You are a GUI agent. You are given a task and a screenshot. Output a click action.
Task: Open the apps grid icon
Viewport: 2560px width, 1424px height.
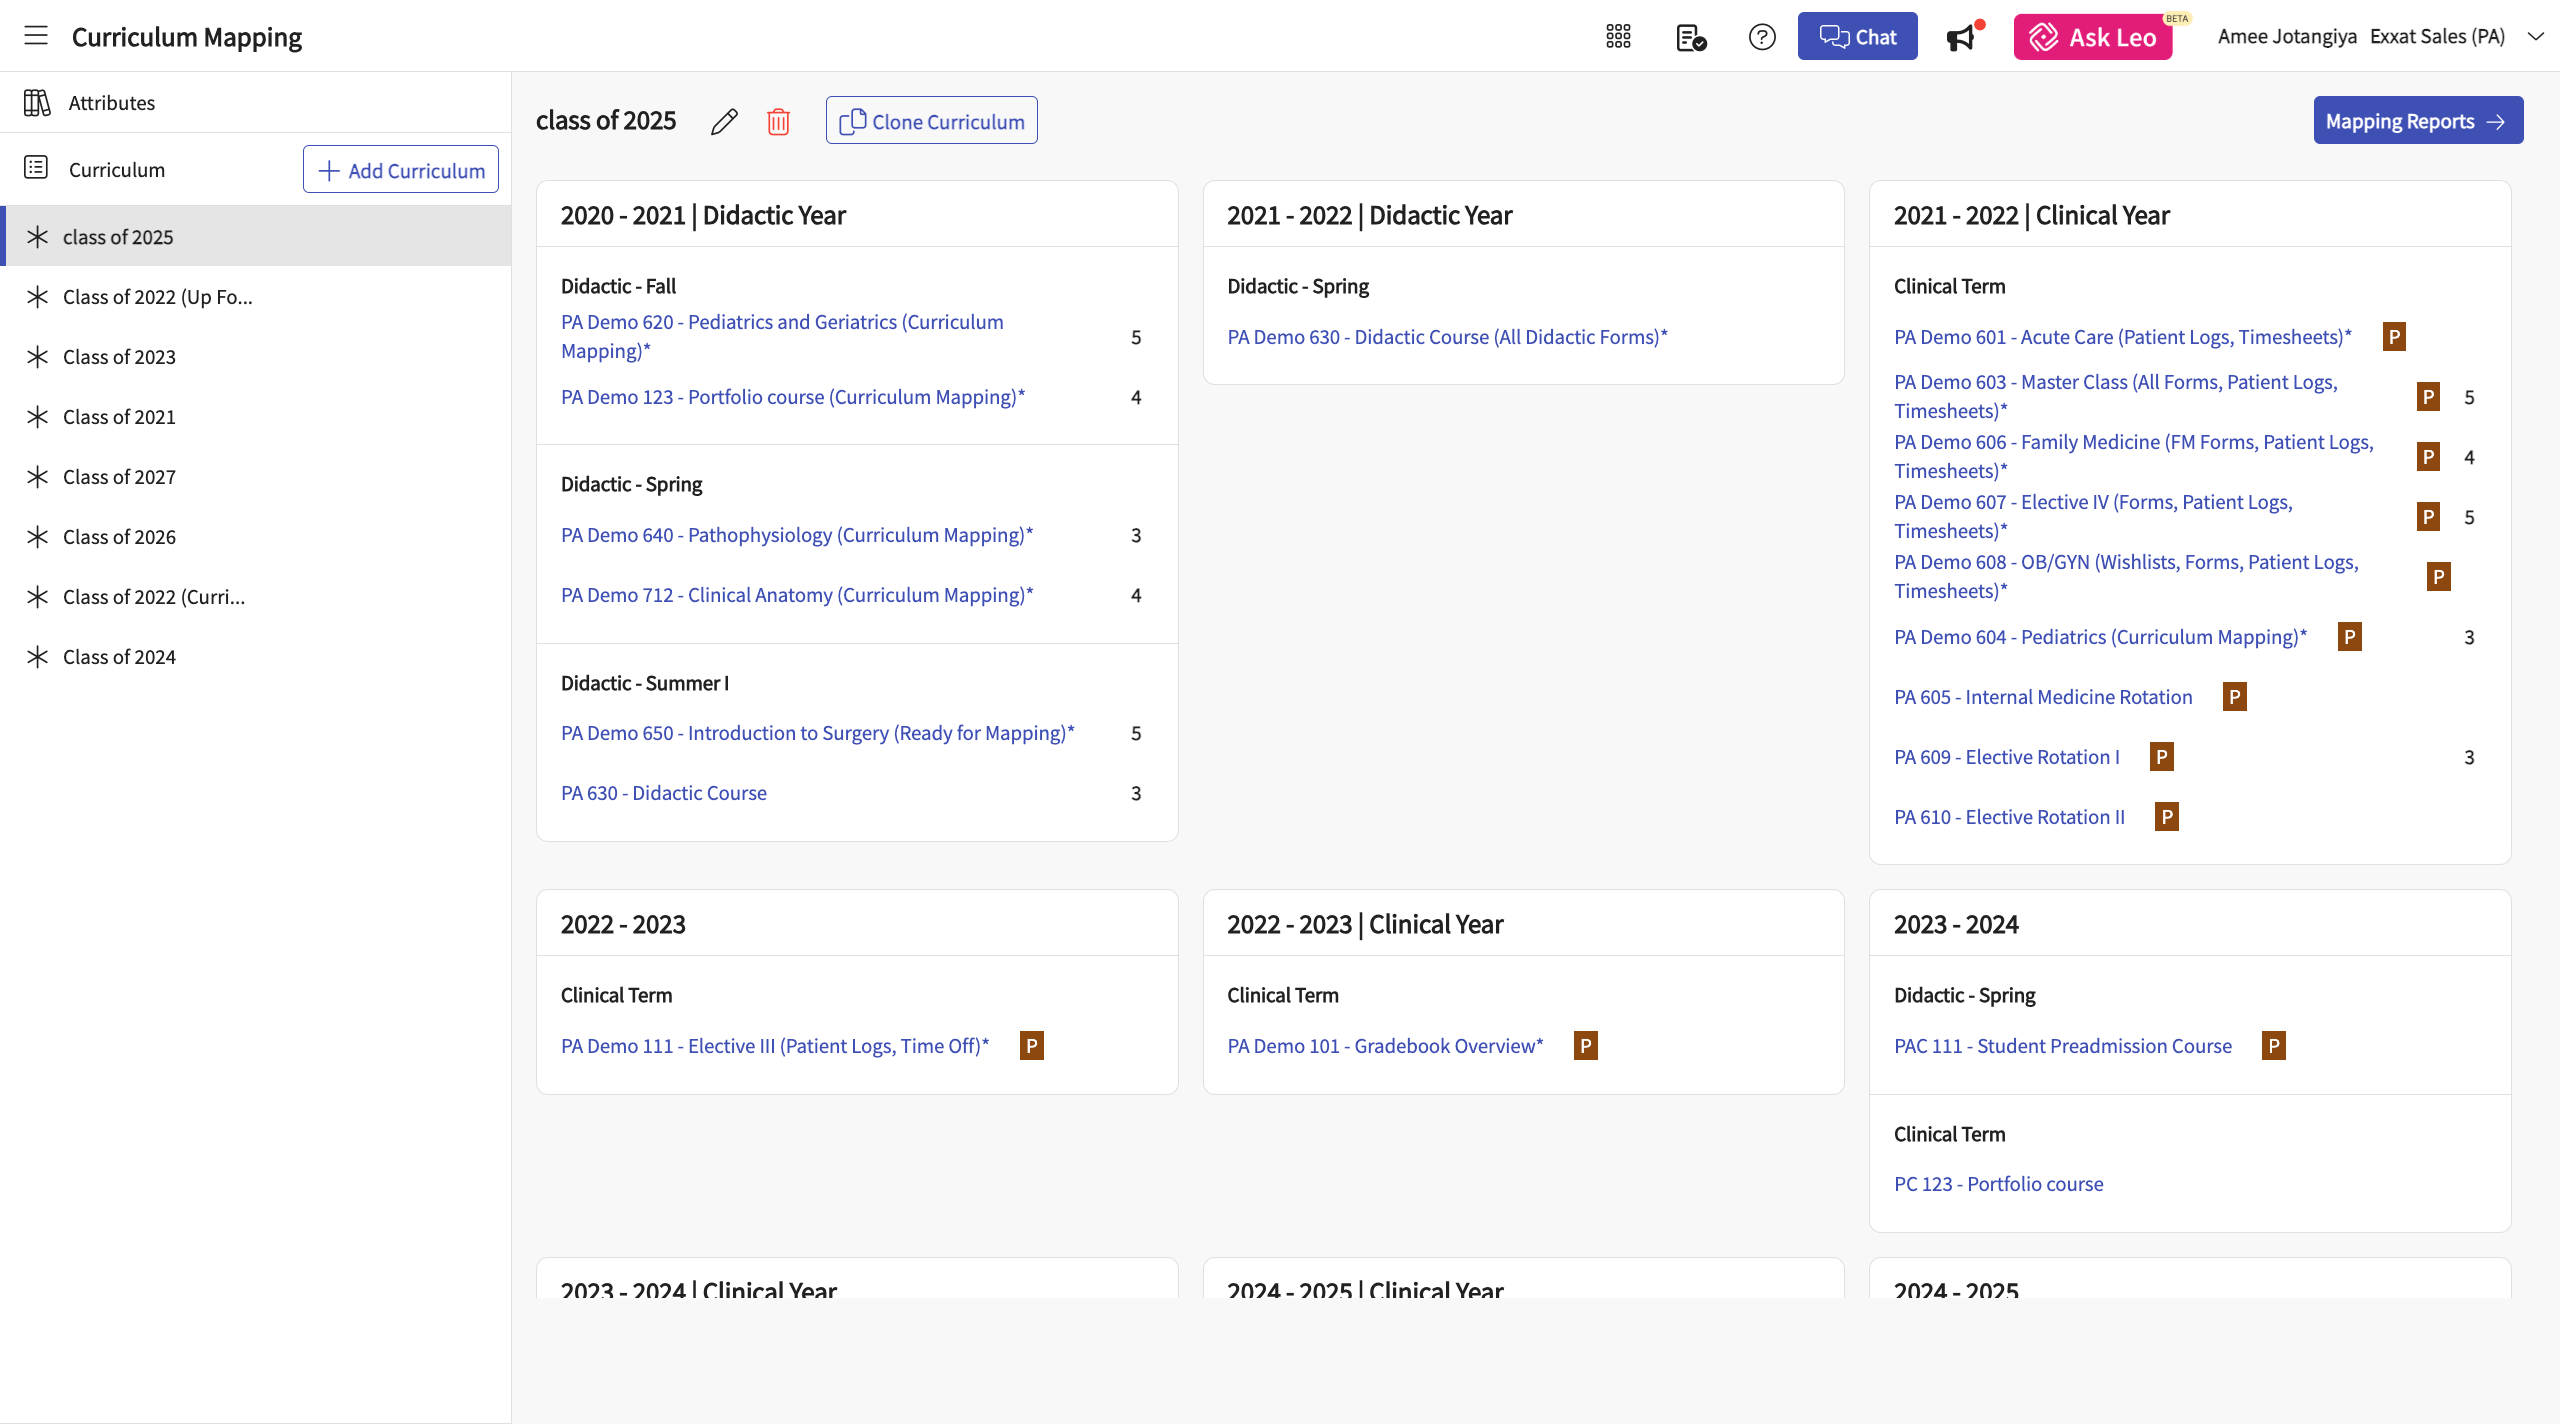[1618, 37]
